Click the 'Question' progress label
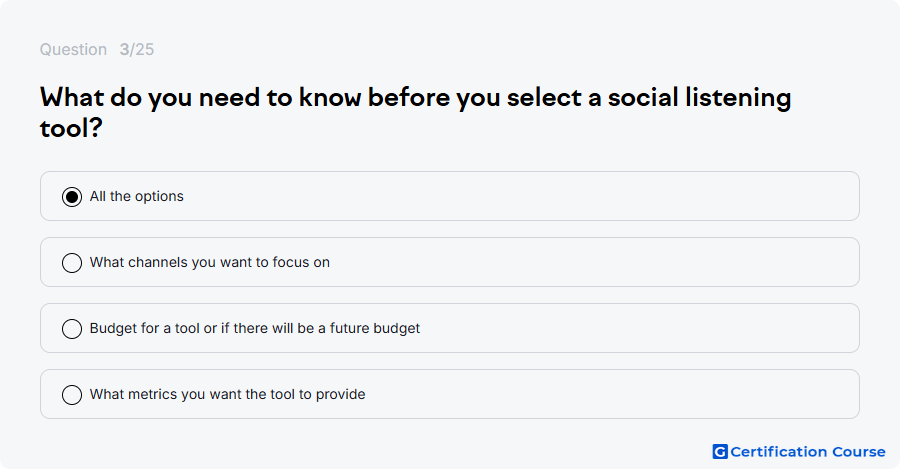The height and width of the screenshot is (469, 900). click(x=73, y=49)
